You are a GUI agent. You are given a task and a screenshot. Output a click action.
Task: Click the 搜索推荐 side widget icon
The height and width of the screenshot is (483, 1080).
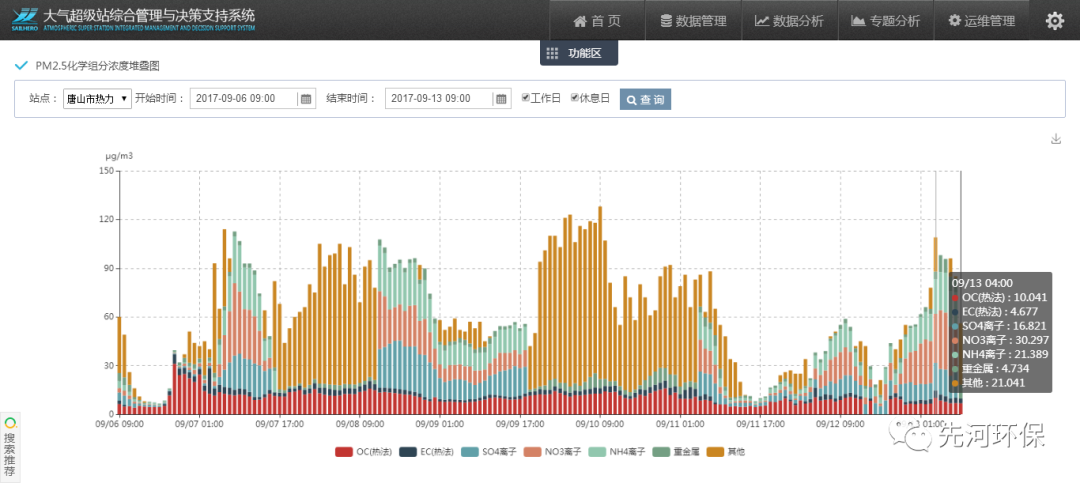pos(9,423)
